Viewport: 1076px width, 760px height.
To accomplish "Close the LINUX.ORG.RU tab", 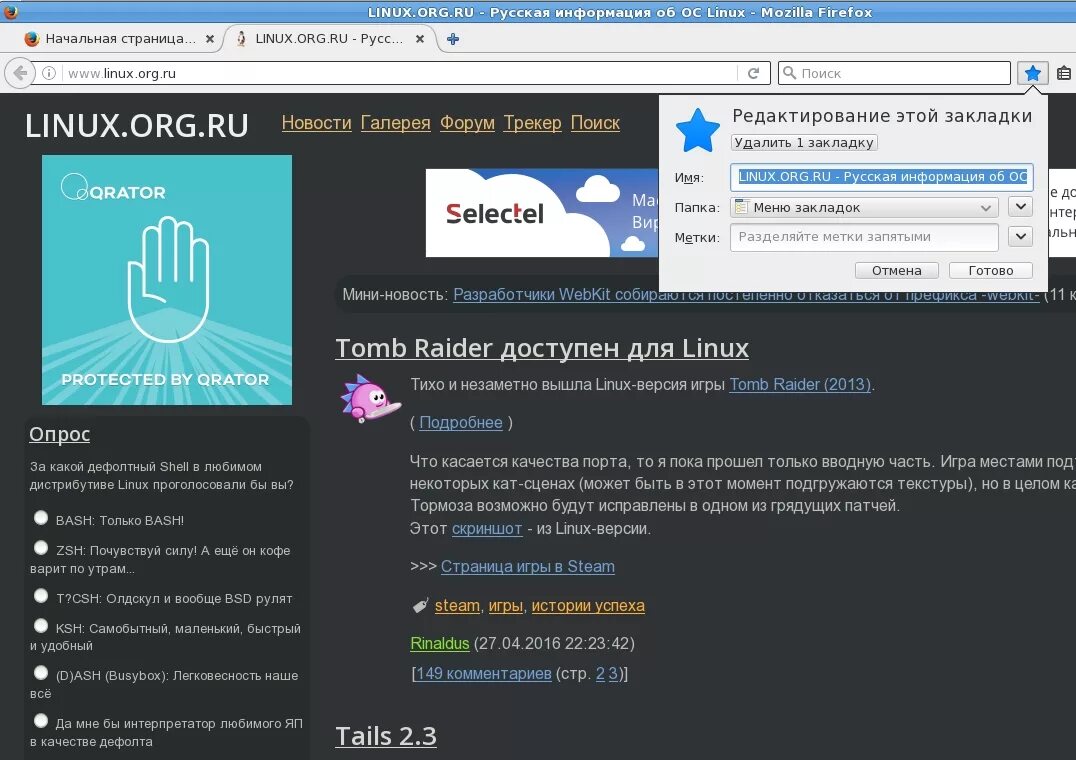I will click(x=420, y=39).
